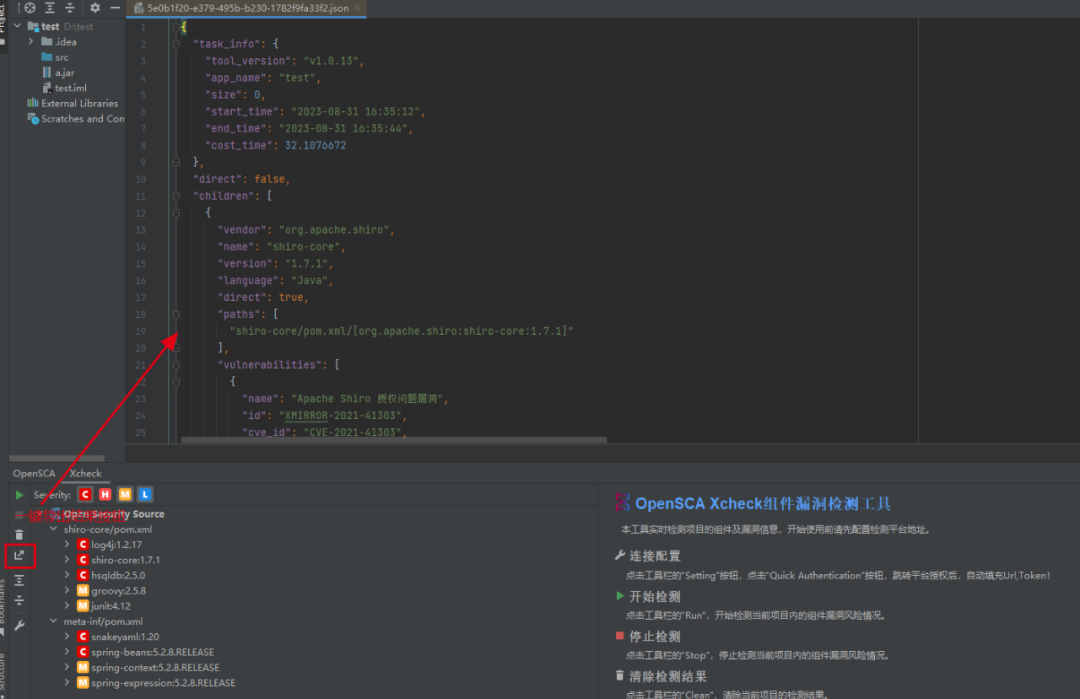The height and width of the screenshot is (699, 1080).
Task: Expand the log4j:1.2.17 tree node
Action: [67, 545]
